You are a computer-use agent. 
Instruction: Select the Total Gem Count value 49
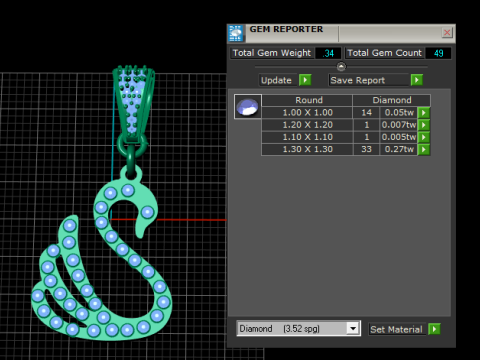(x=438, y=53)
